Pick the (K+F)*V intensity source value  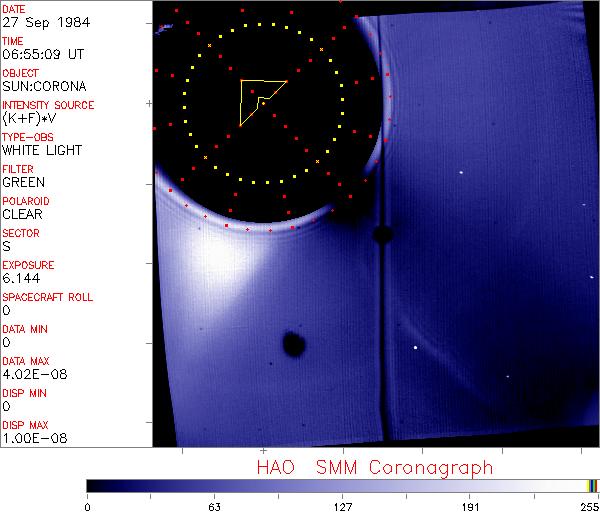[x=29, y=118]
